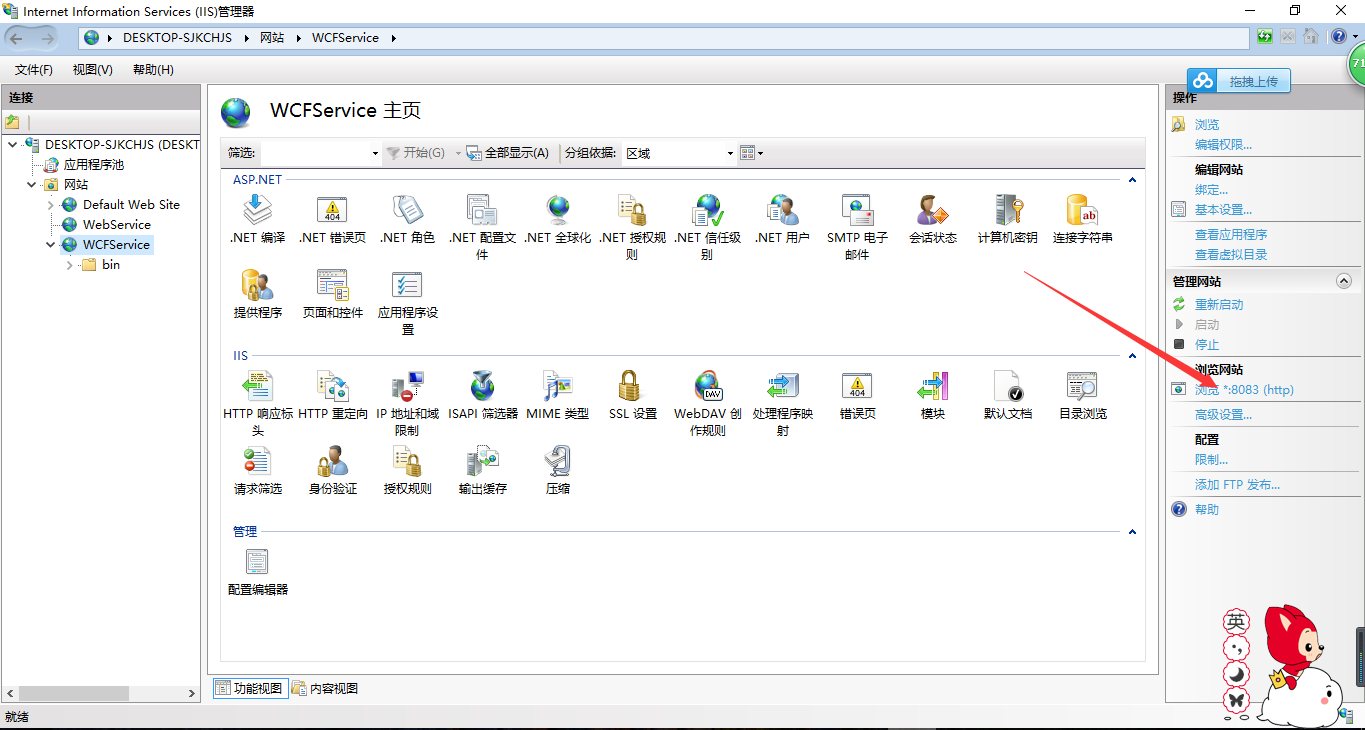Expand the Default Web Site tree node
Viewport: 1365px width, 730px height.
[x=51, y=205]
